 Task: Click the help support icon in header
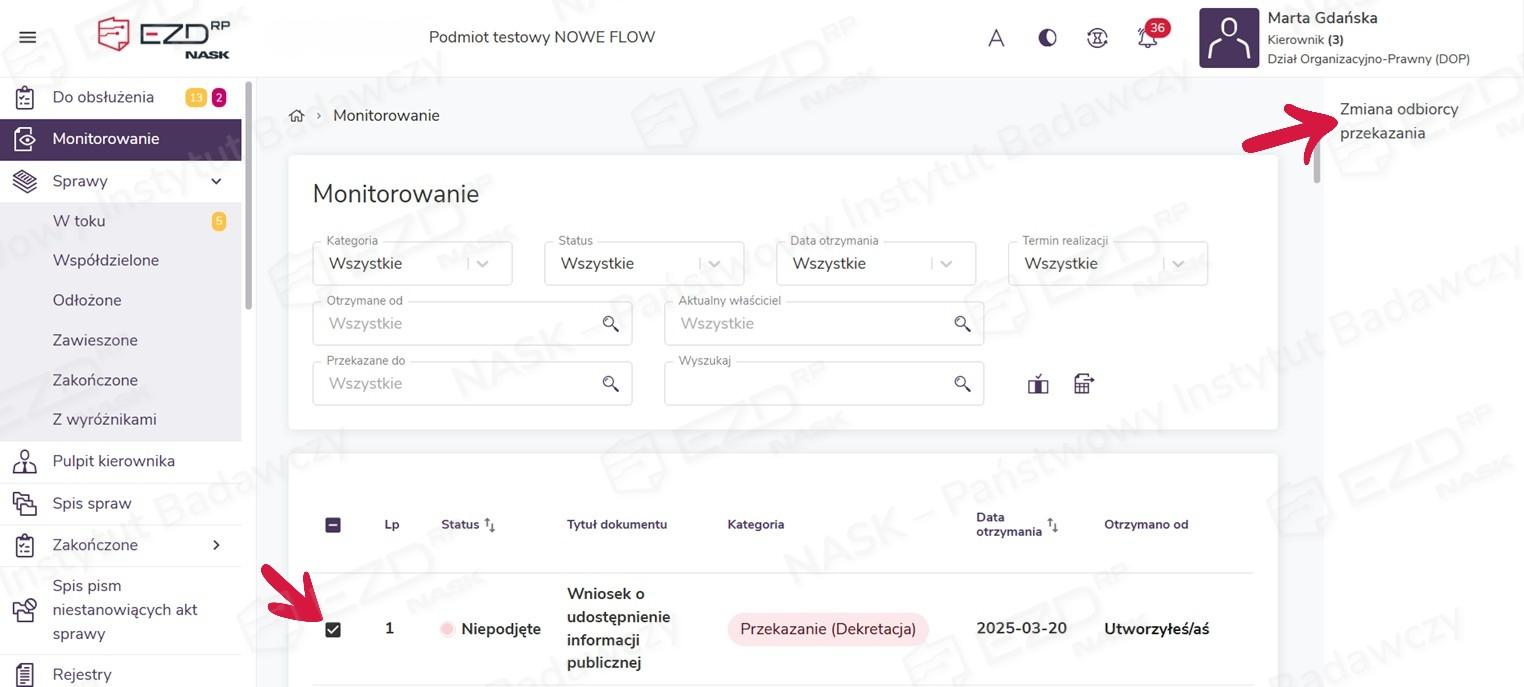coord(1097,39)
